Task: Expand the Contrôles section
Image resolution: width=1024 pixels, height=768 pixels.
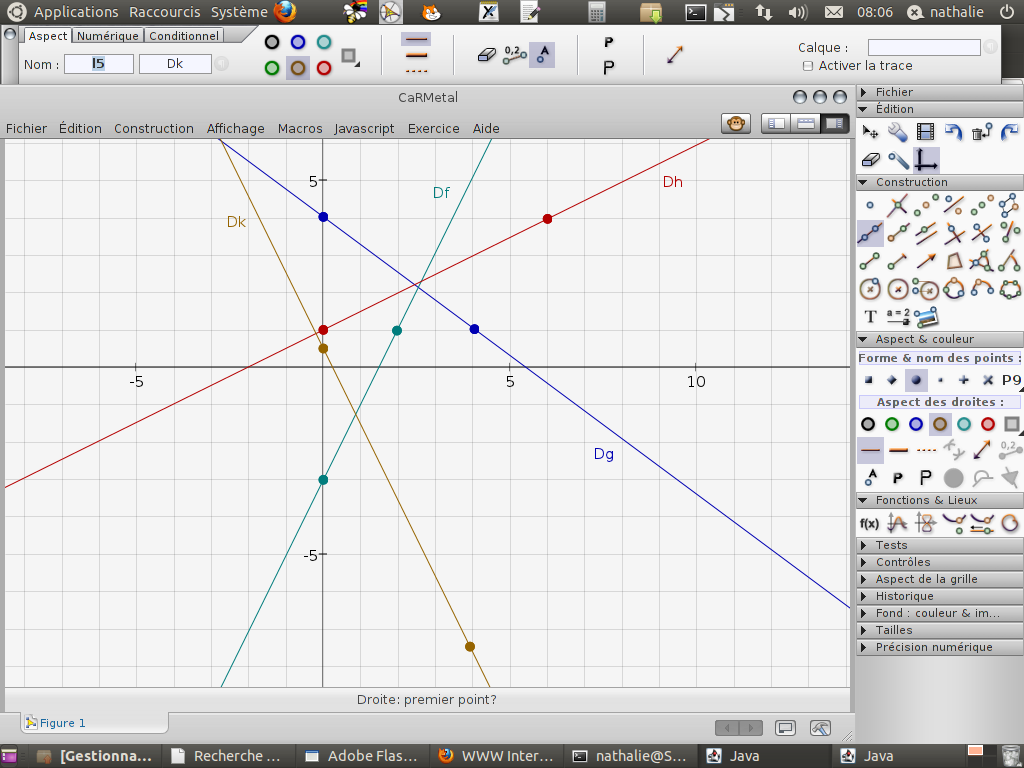Action: [940, 562]
